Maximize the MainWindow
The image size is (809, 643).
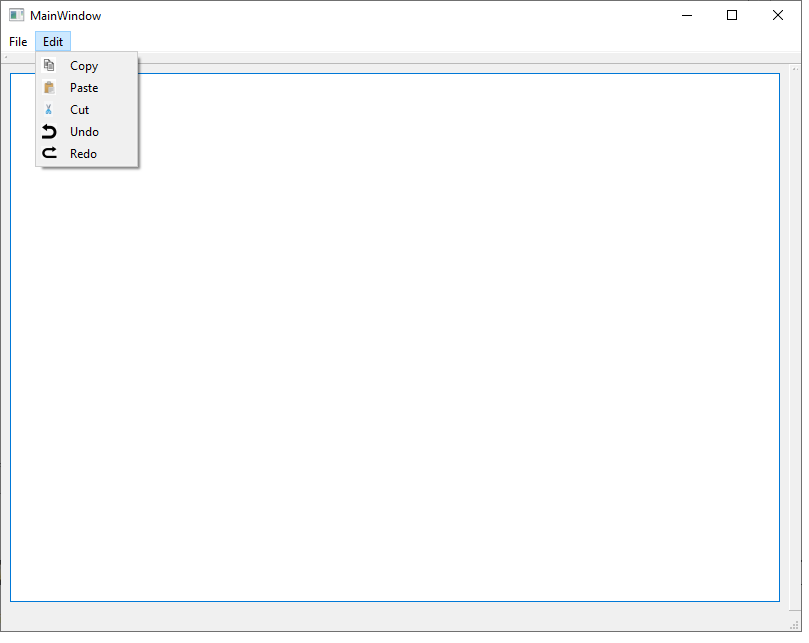732,15
